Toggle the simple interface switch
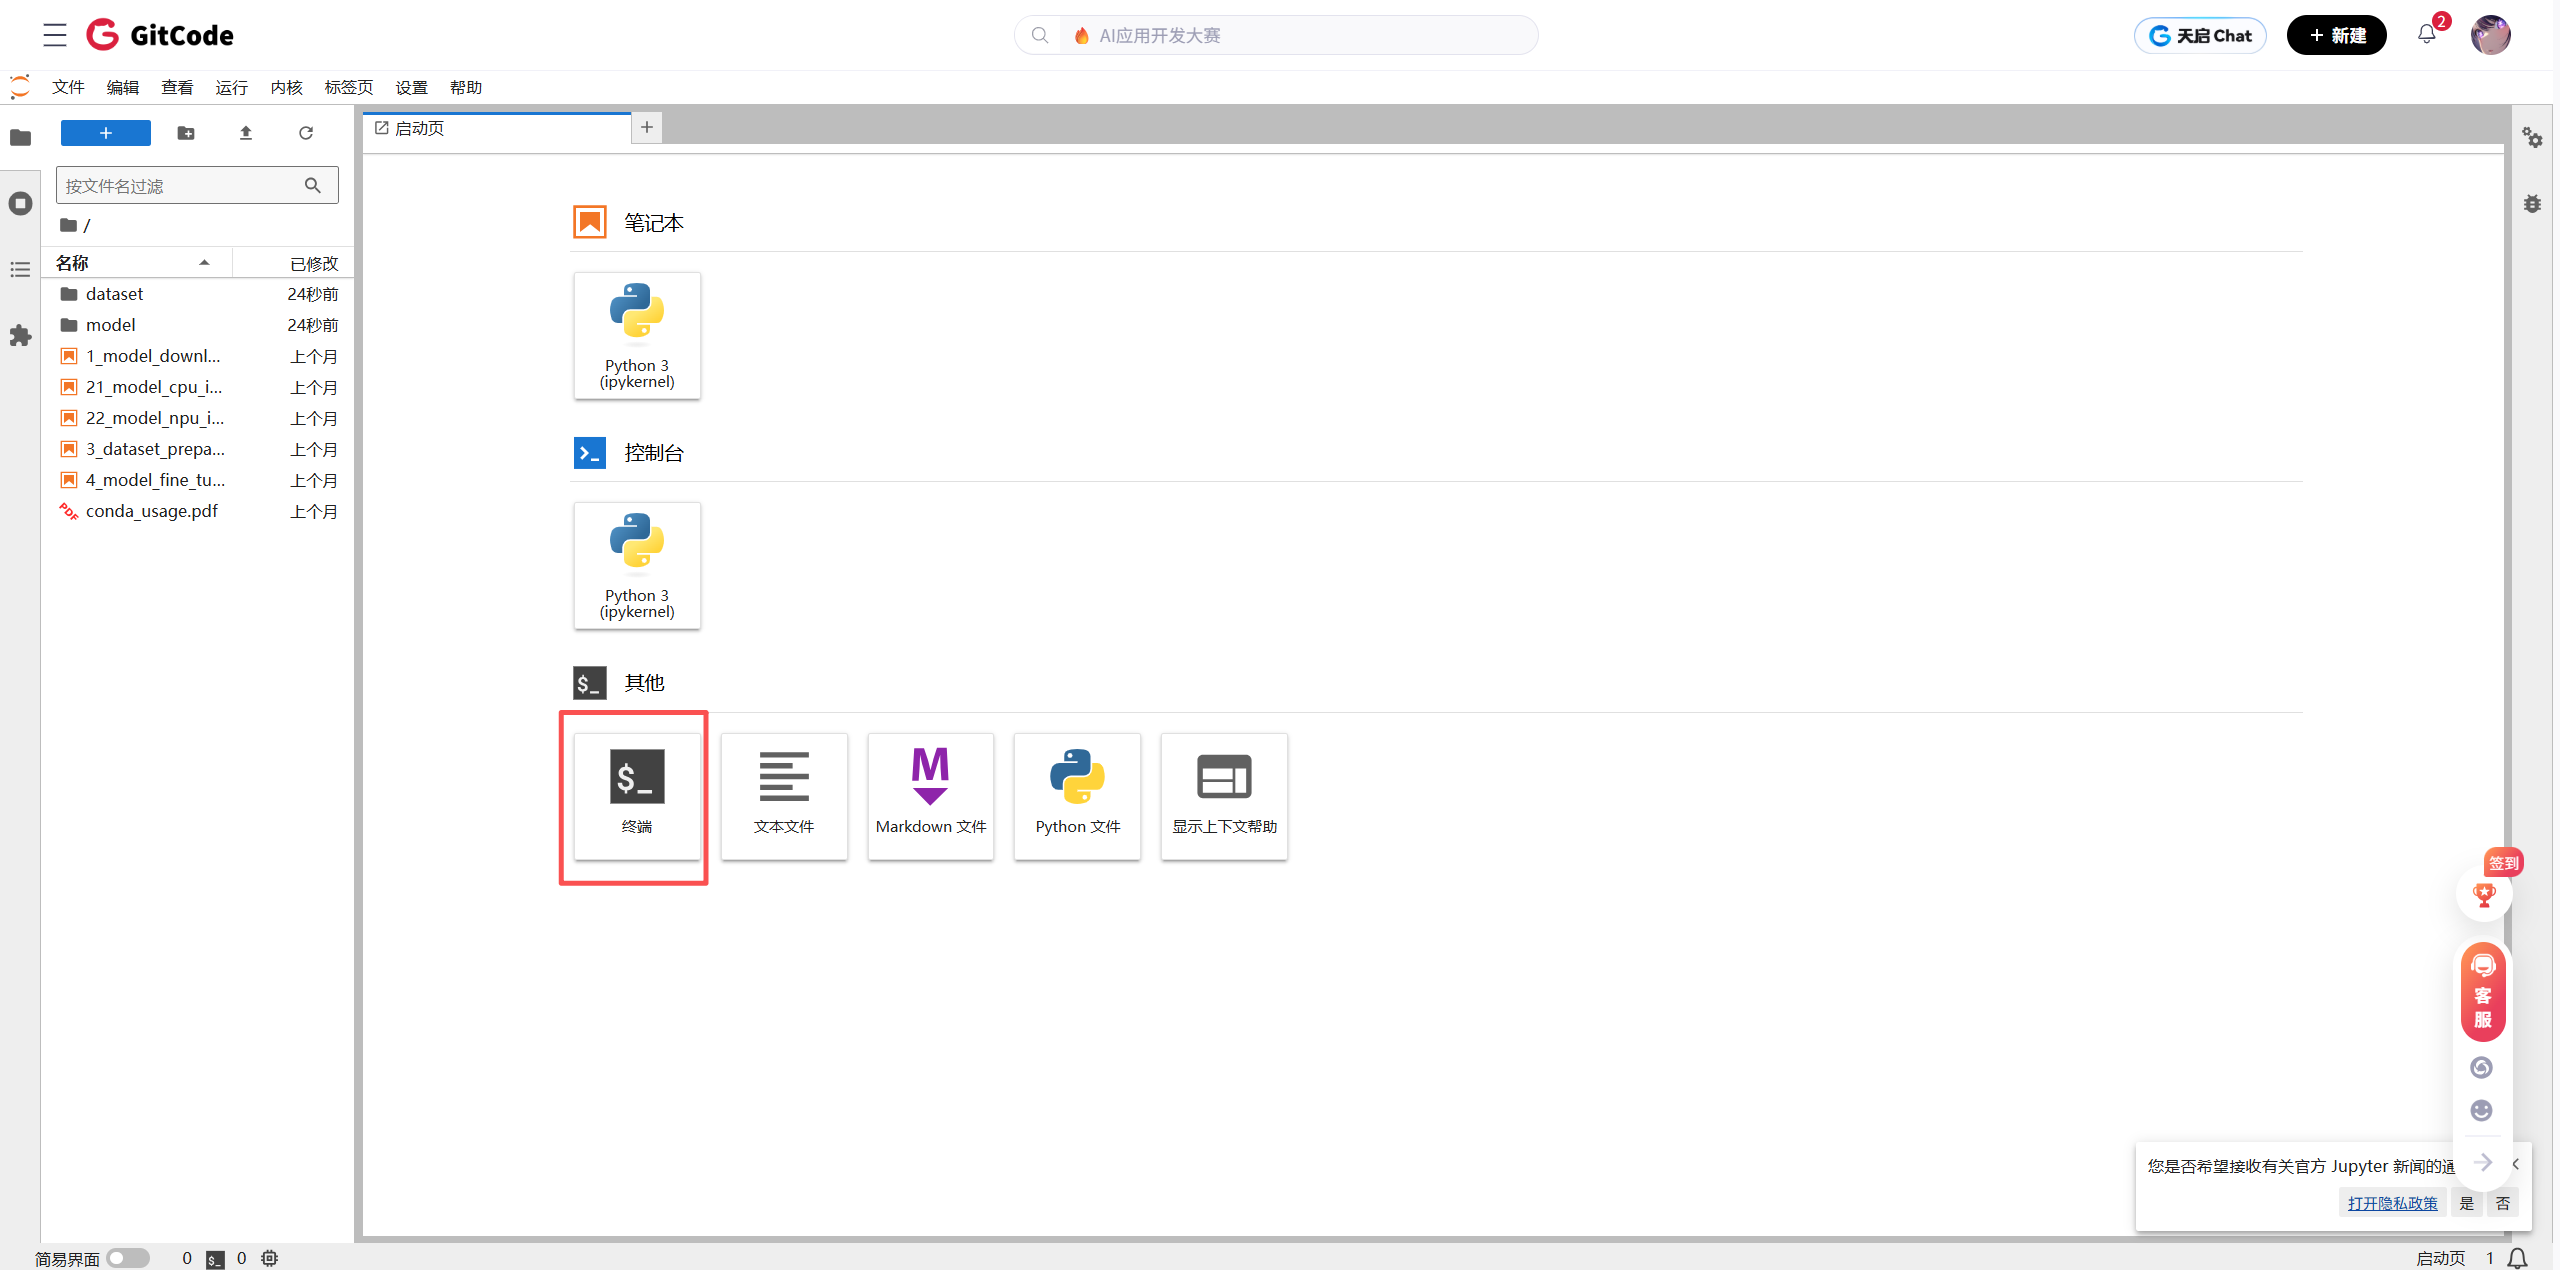2560x1270 pixels. point(128,1258)
